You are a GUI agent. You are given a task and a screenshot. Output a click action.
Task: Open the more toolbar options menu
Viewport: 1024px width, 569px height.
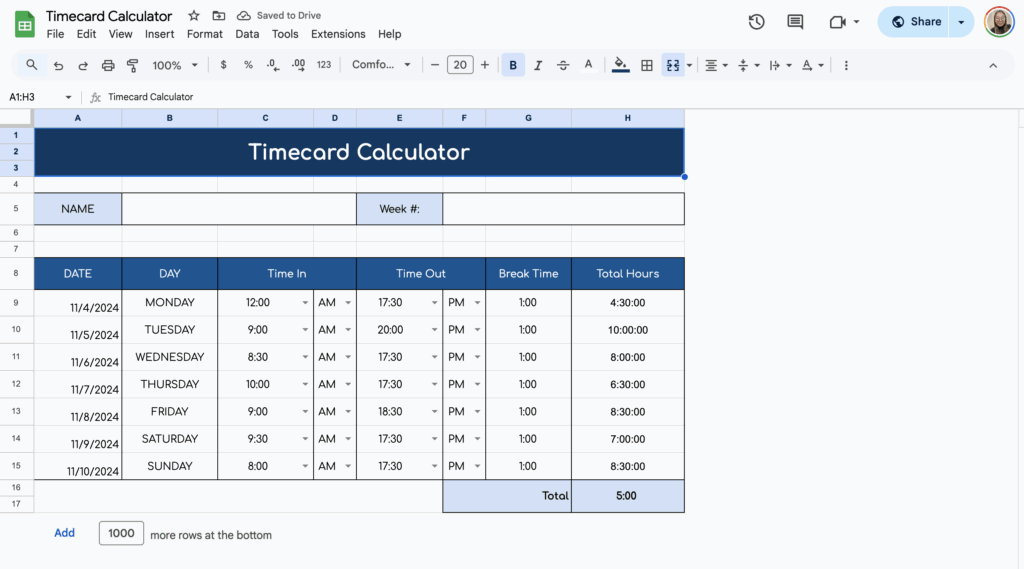click(x=846, y=65)
